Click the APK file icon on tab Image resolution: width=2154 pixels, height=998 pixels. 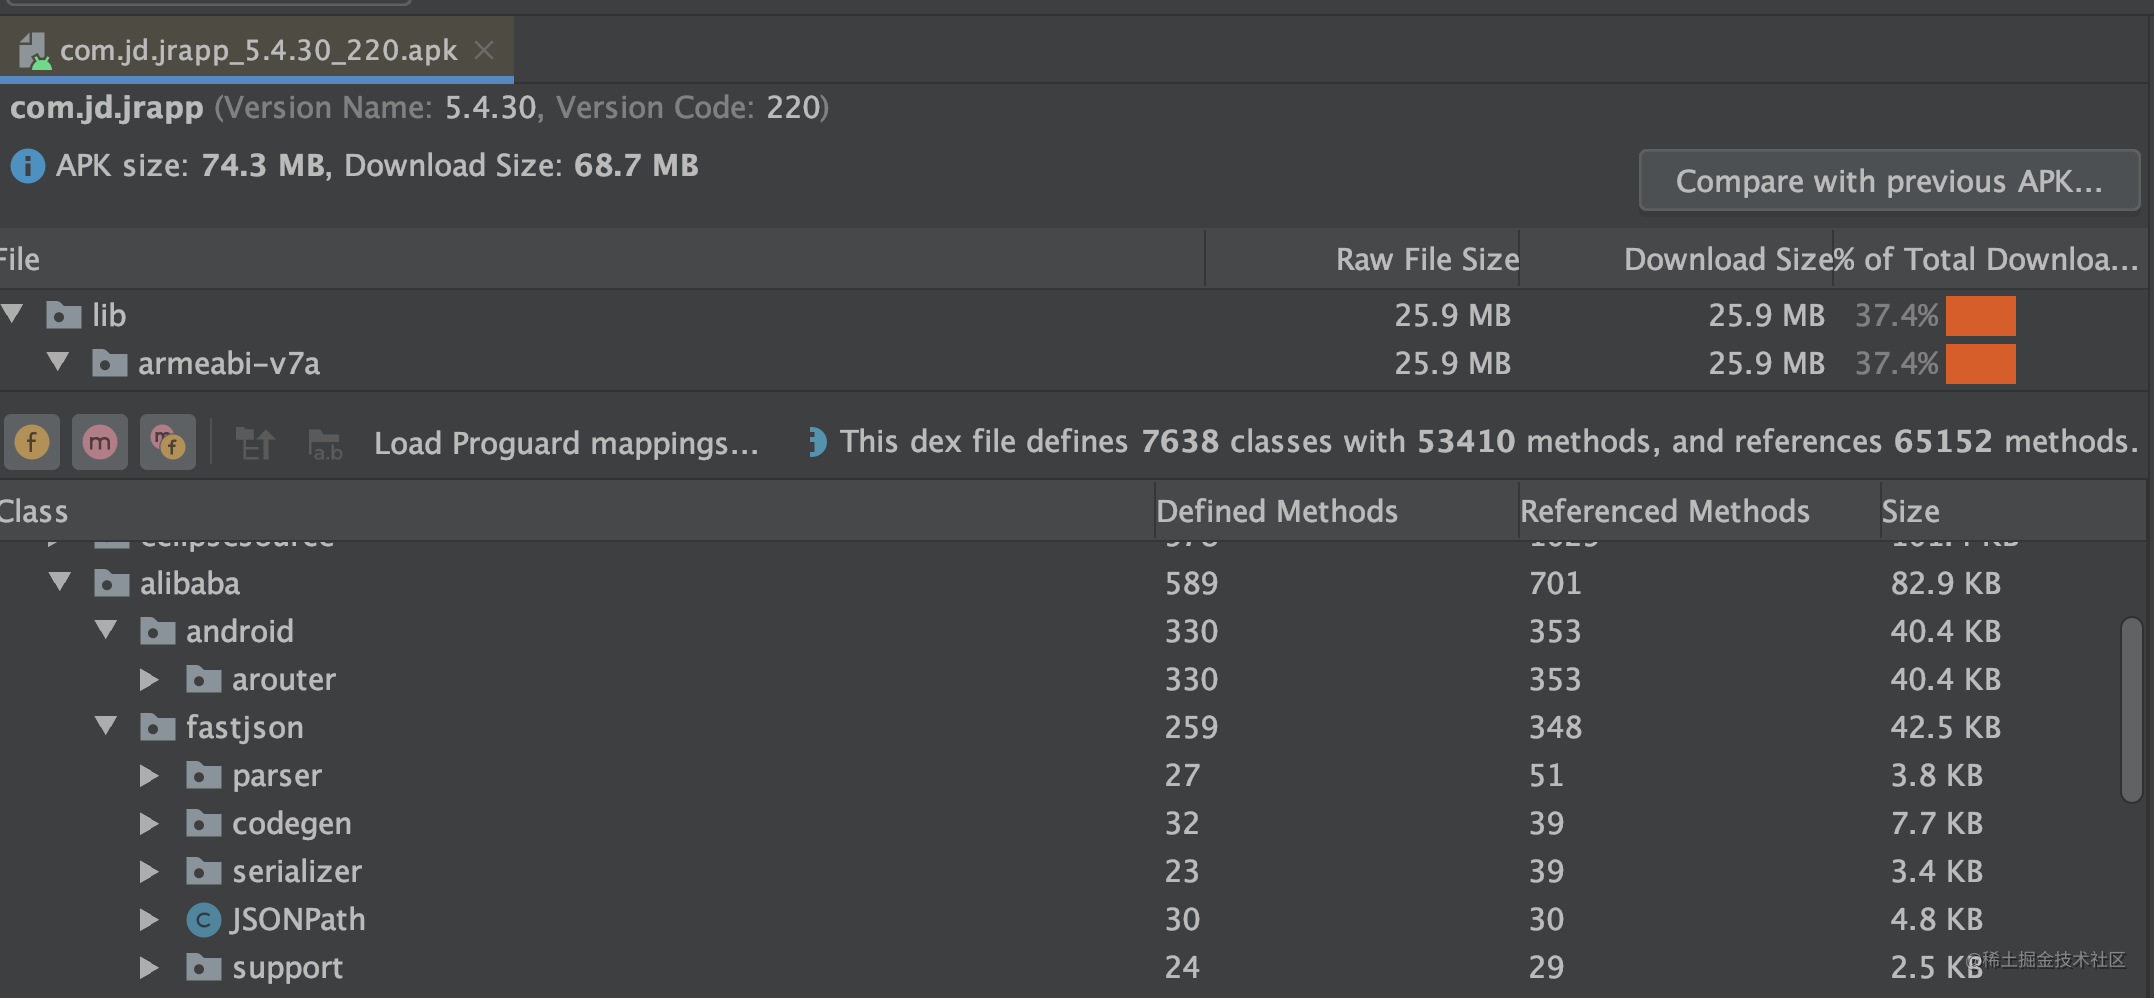coord(34,50)
